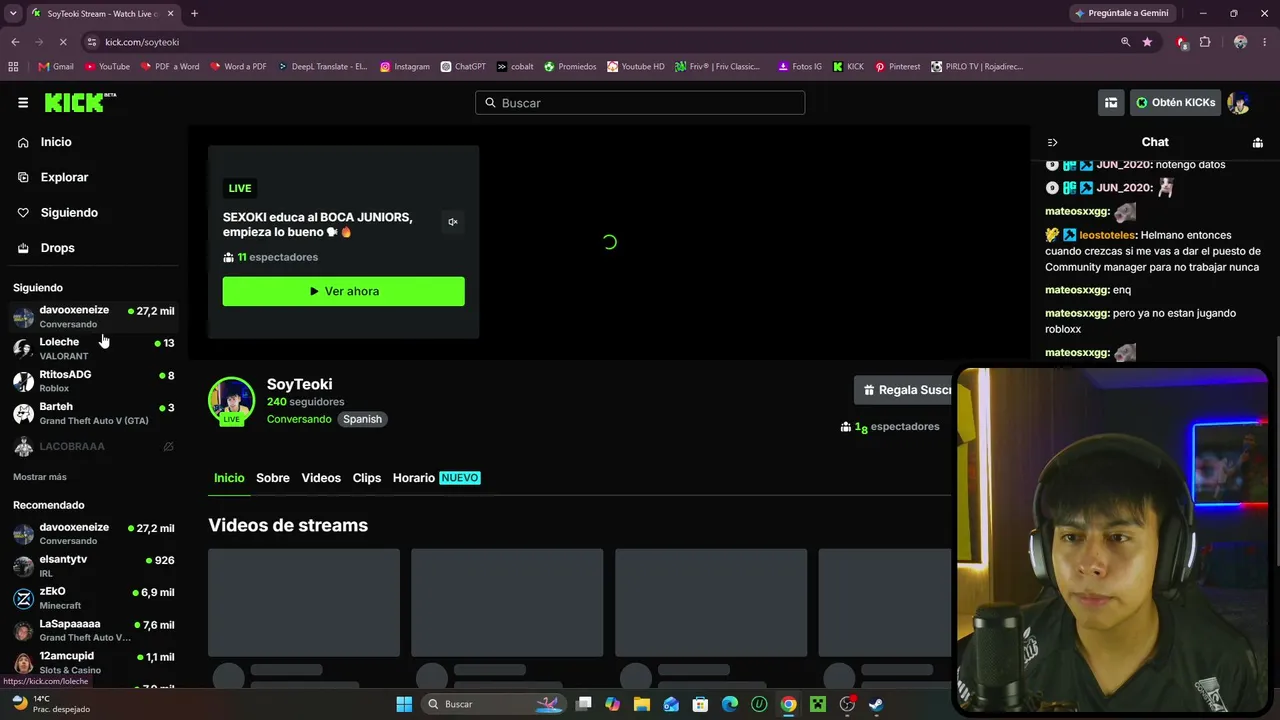Image resolution: width=1280 pixels, height=720 pixels.
Task: Click the first stream video thumbnail placeholder
Action: (304, 602)
